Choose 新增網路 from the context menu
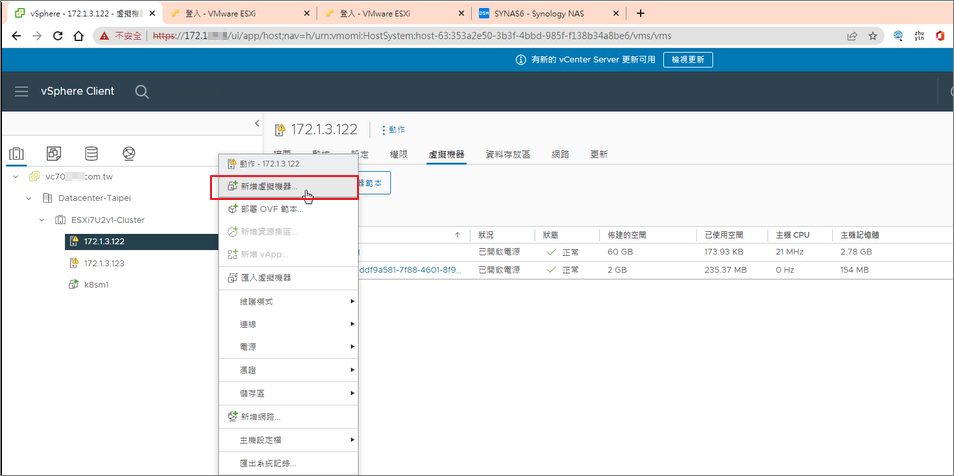Image resolution: width=954 pixels, height=476 pixels. tap(288, 416)
